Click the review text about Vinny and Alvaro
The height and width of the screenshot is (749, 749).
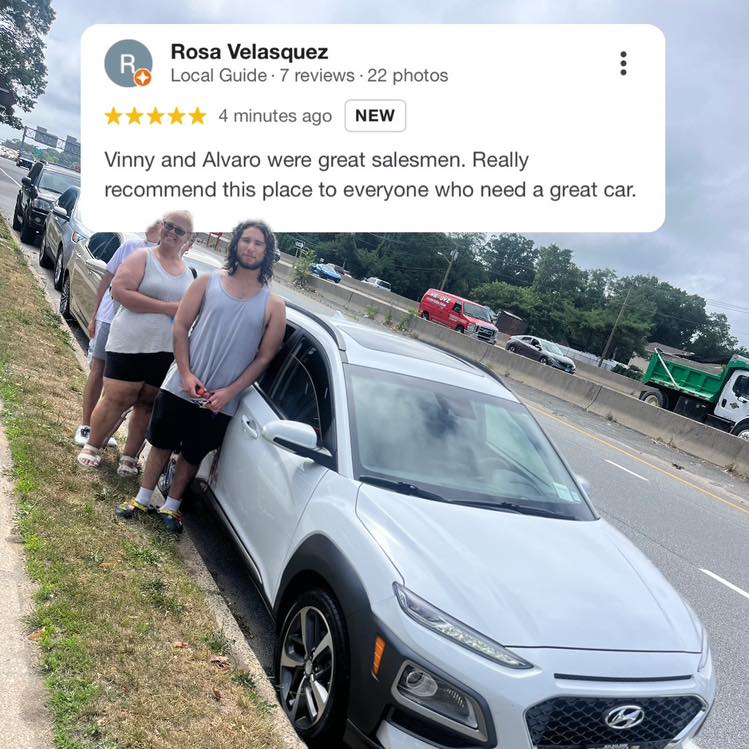coord(370,175)
